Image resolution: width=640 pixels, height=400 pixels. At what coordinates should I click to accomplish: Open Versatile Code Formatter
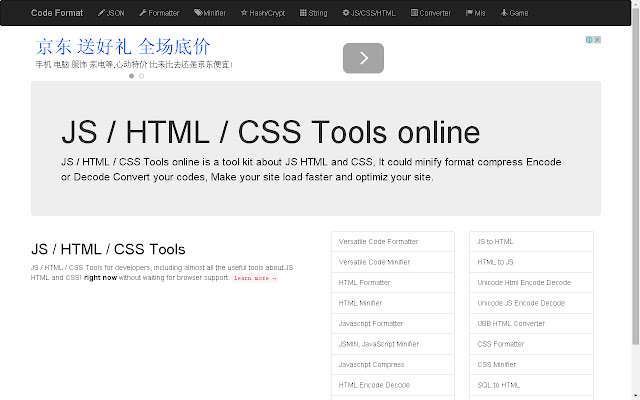[x=393, y=242]
